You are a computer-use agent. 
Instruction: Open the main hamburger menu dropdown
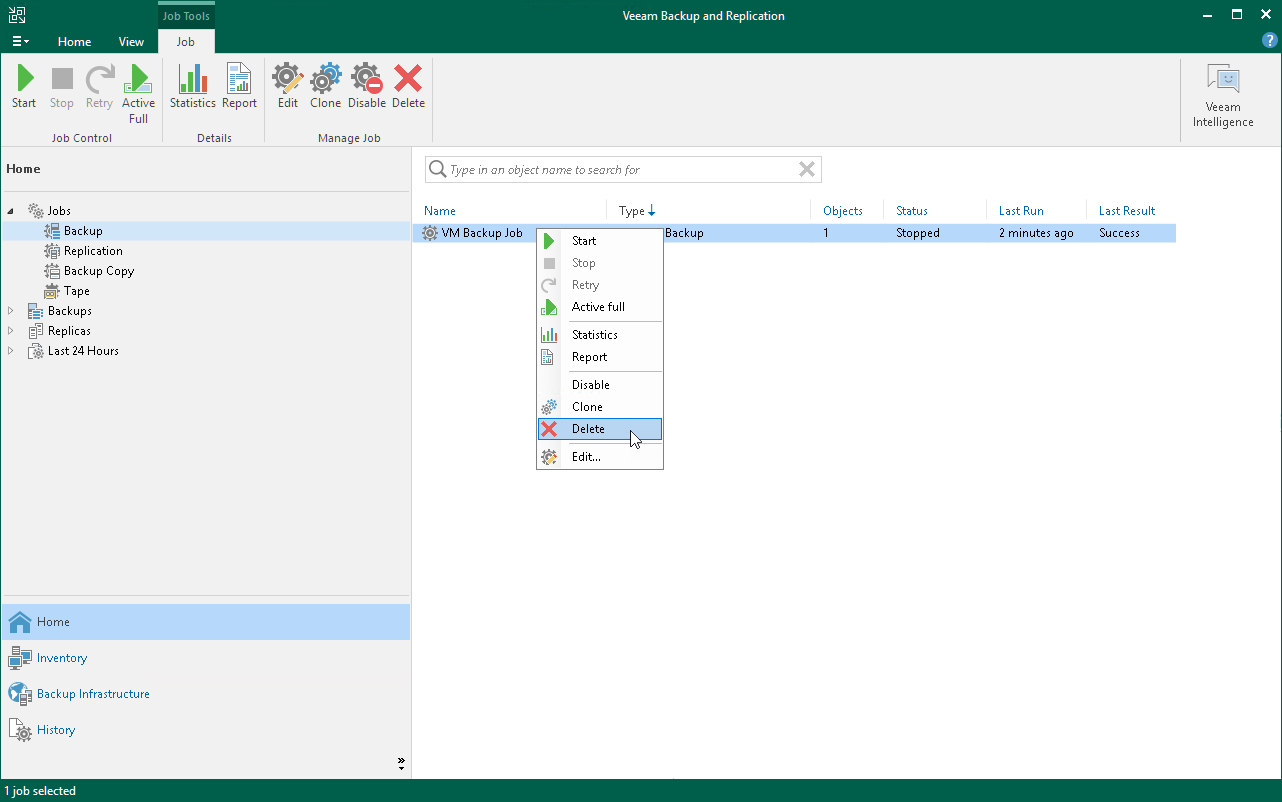click(21, 42)
